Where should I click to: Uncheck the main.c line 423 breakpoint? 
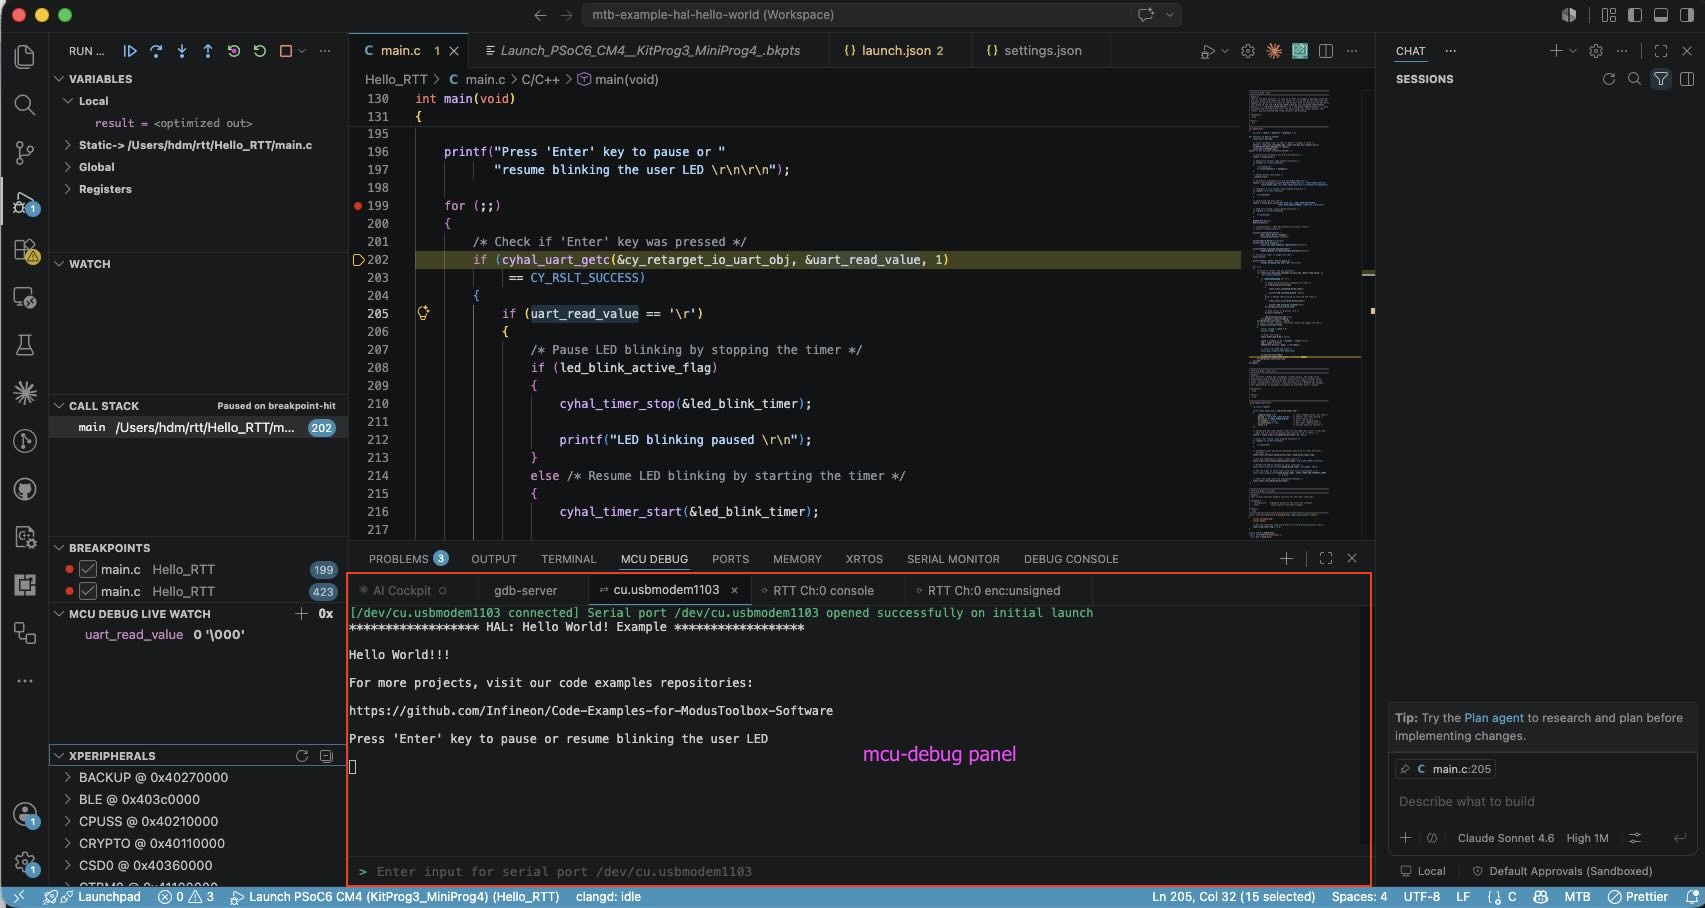coord(88,592)
